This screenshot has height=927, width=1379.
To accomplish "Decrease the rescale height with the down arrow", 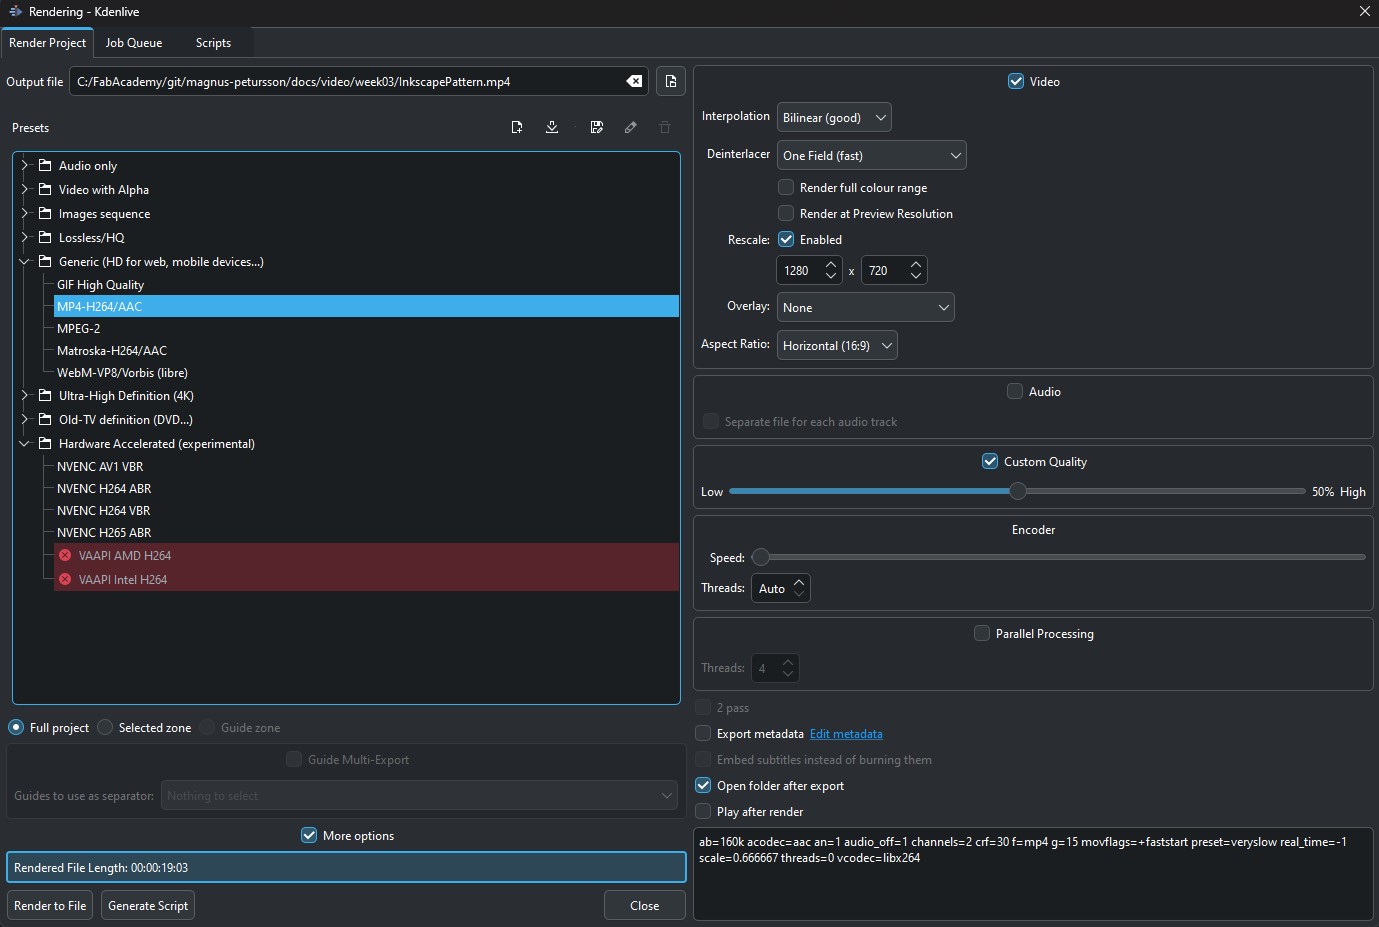I will 916,276.
